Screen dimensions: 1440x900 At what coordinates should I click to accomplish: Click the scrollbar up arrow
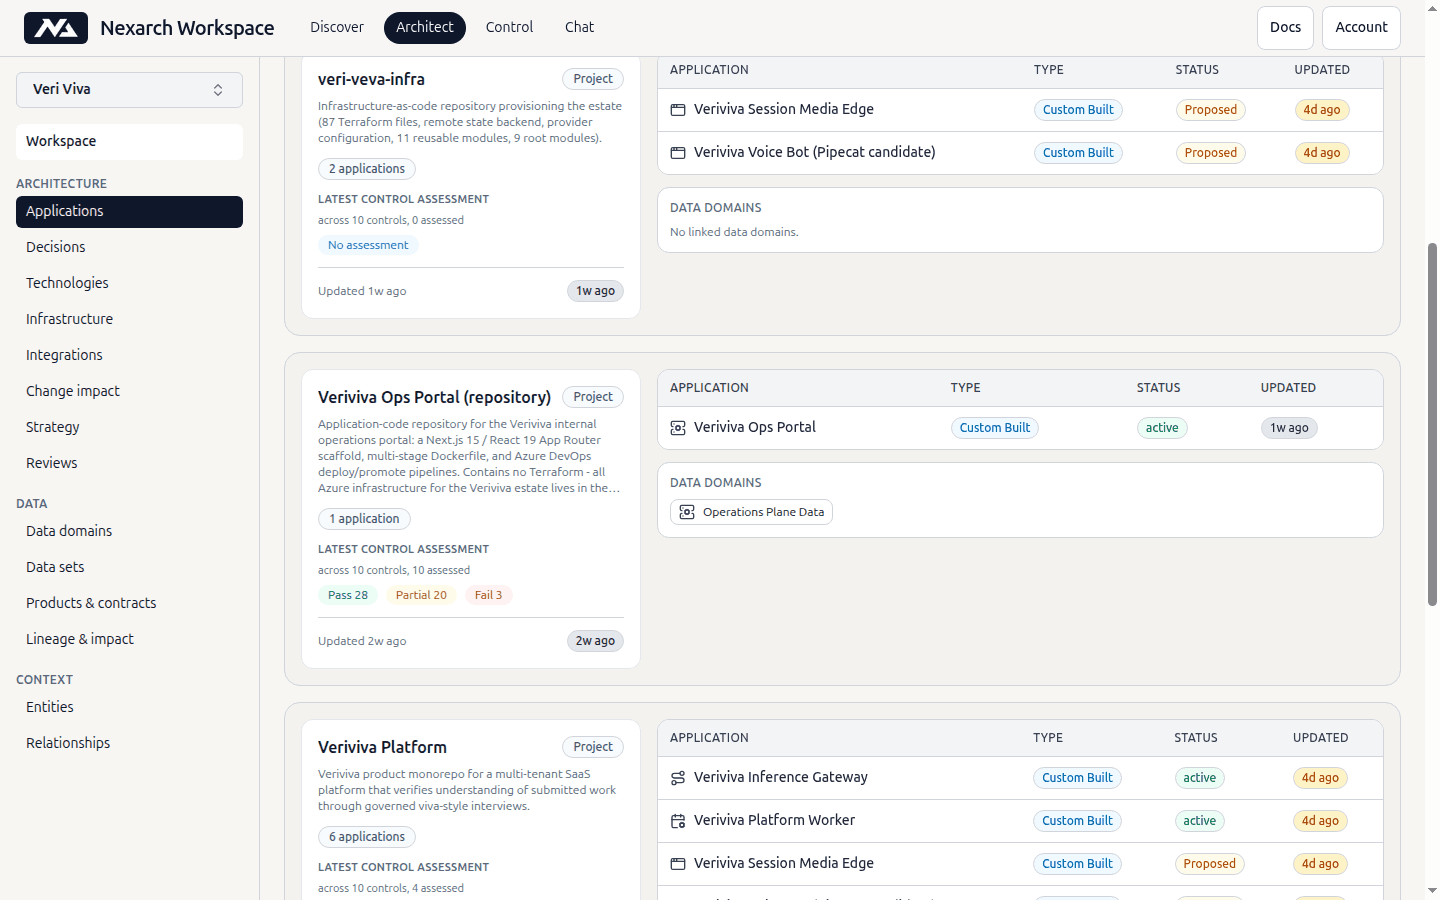(1432, 8)
